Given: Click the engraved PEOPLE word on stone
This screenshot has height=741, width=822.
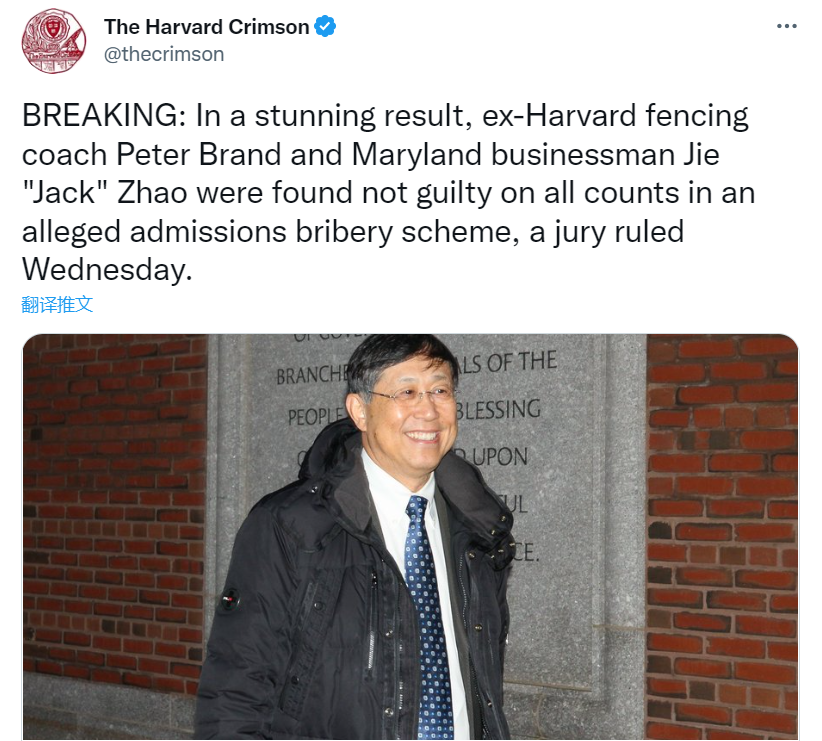Looking at the screenshot, I should [x=316, y=416].
